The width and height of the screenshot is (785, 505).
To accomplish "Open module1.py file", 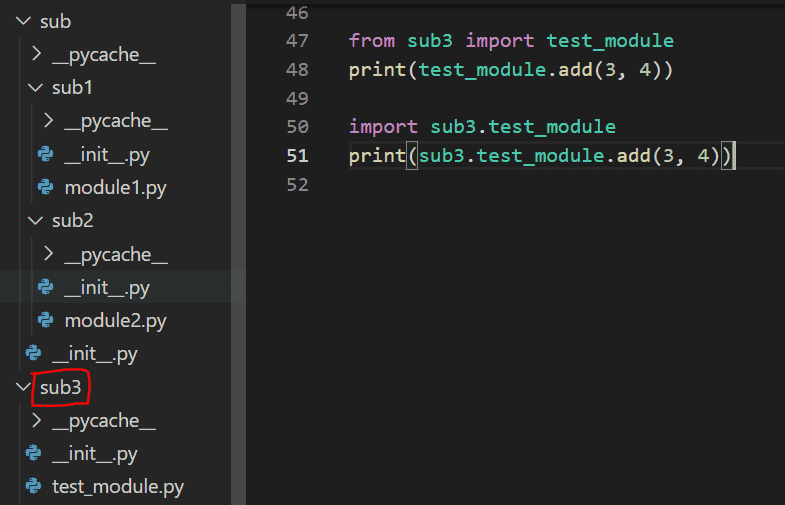I will [115, 187].
